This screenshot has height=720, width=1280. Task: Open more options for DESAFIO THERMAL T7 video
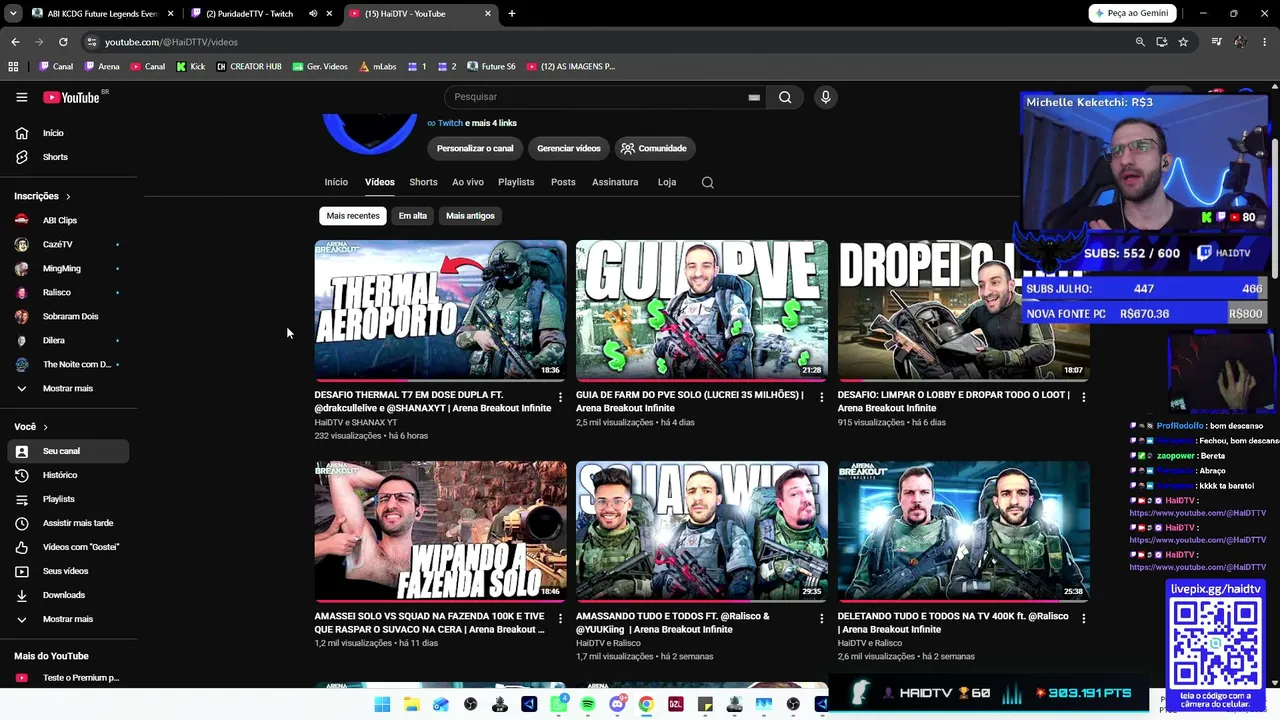tap(560, 397)
